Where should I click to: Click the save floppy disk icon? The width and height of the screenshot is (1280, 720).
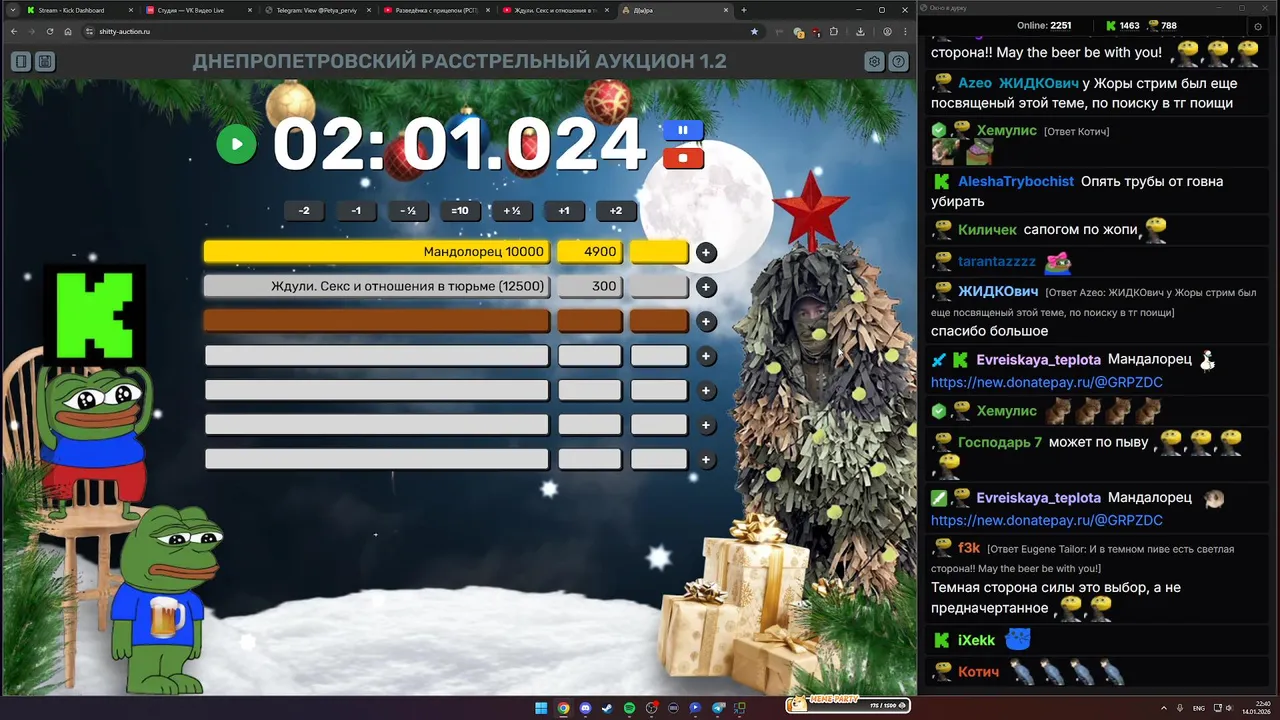point(45,62)
